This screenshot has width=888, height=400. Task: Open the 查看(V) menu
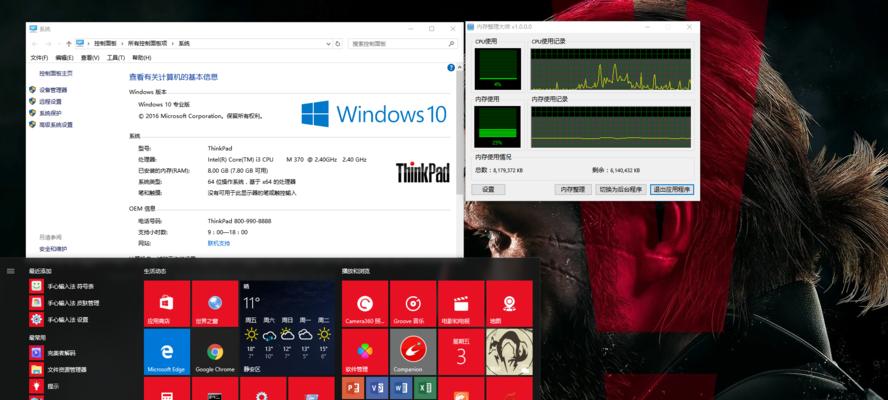89,58
